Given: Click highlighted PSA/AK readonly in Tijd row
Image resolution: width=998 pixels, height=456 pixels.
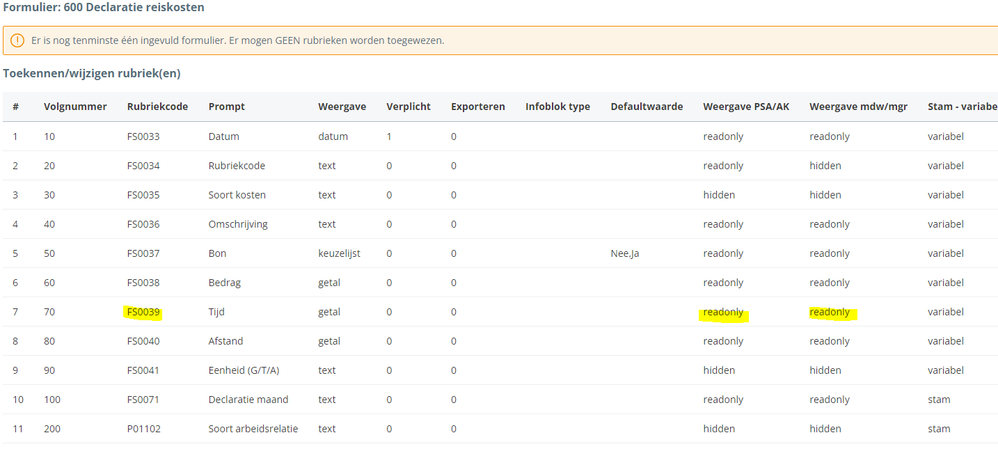Looking at the screenshot, I should click(723, 312).
